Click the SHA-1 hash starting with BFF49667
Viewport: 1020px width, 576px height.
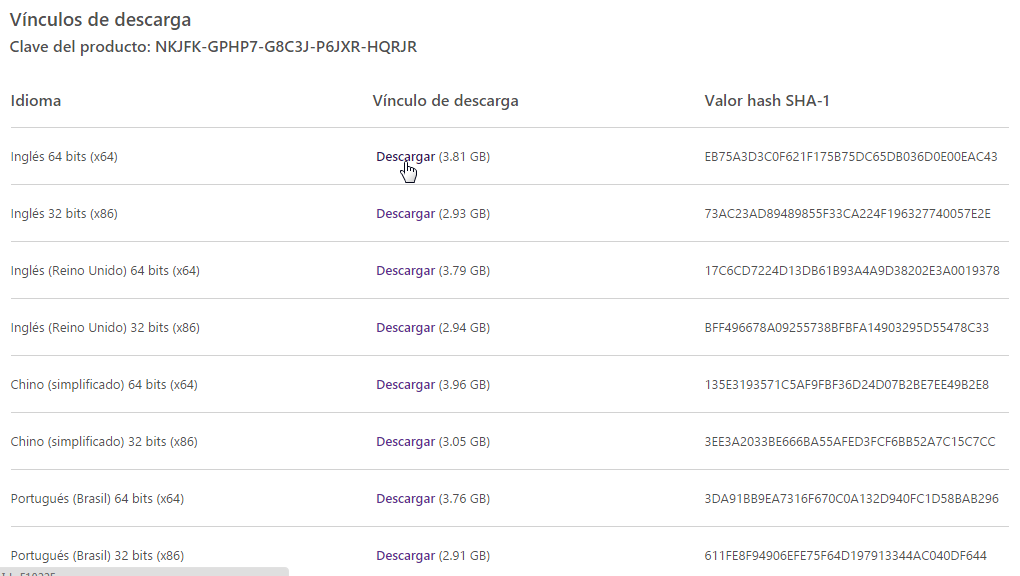click(x=846, y=328)
